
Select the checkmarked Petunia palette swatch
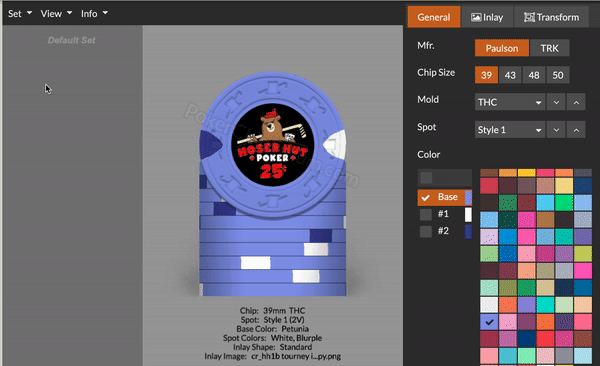click(489, 322)
